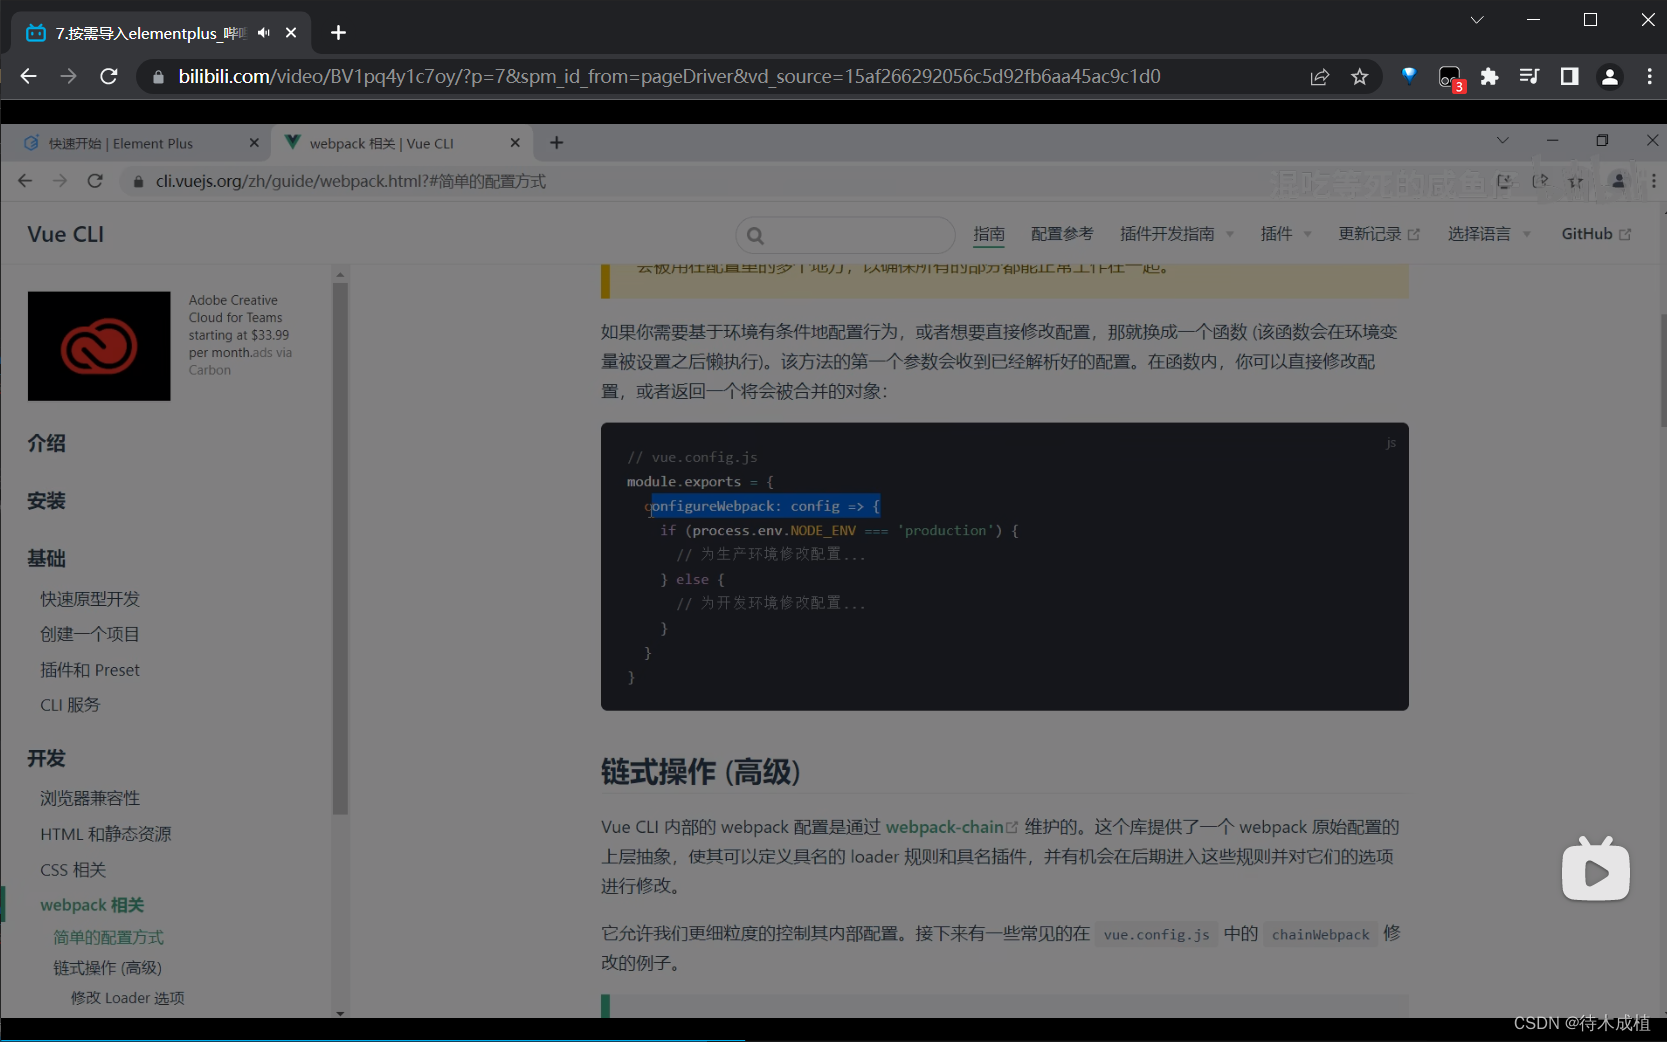Viewport: 1667px width, 1042px height.
Task: Open the 更新记录 external link
Action: coord(1379,234)
